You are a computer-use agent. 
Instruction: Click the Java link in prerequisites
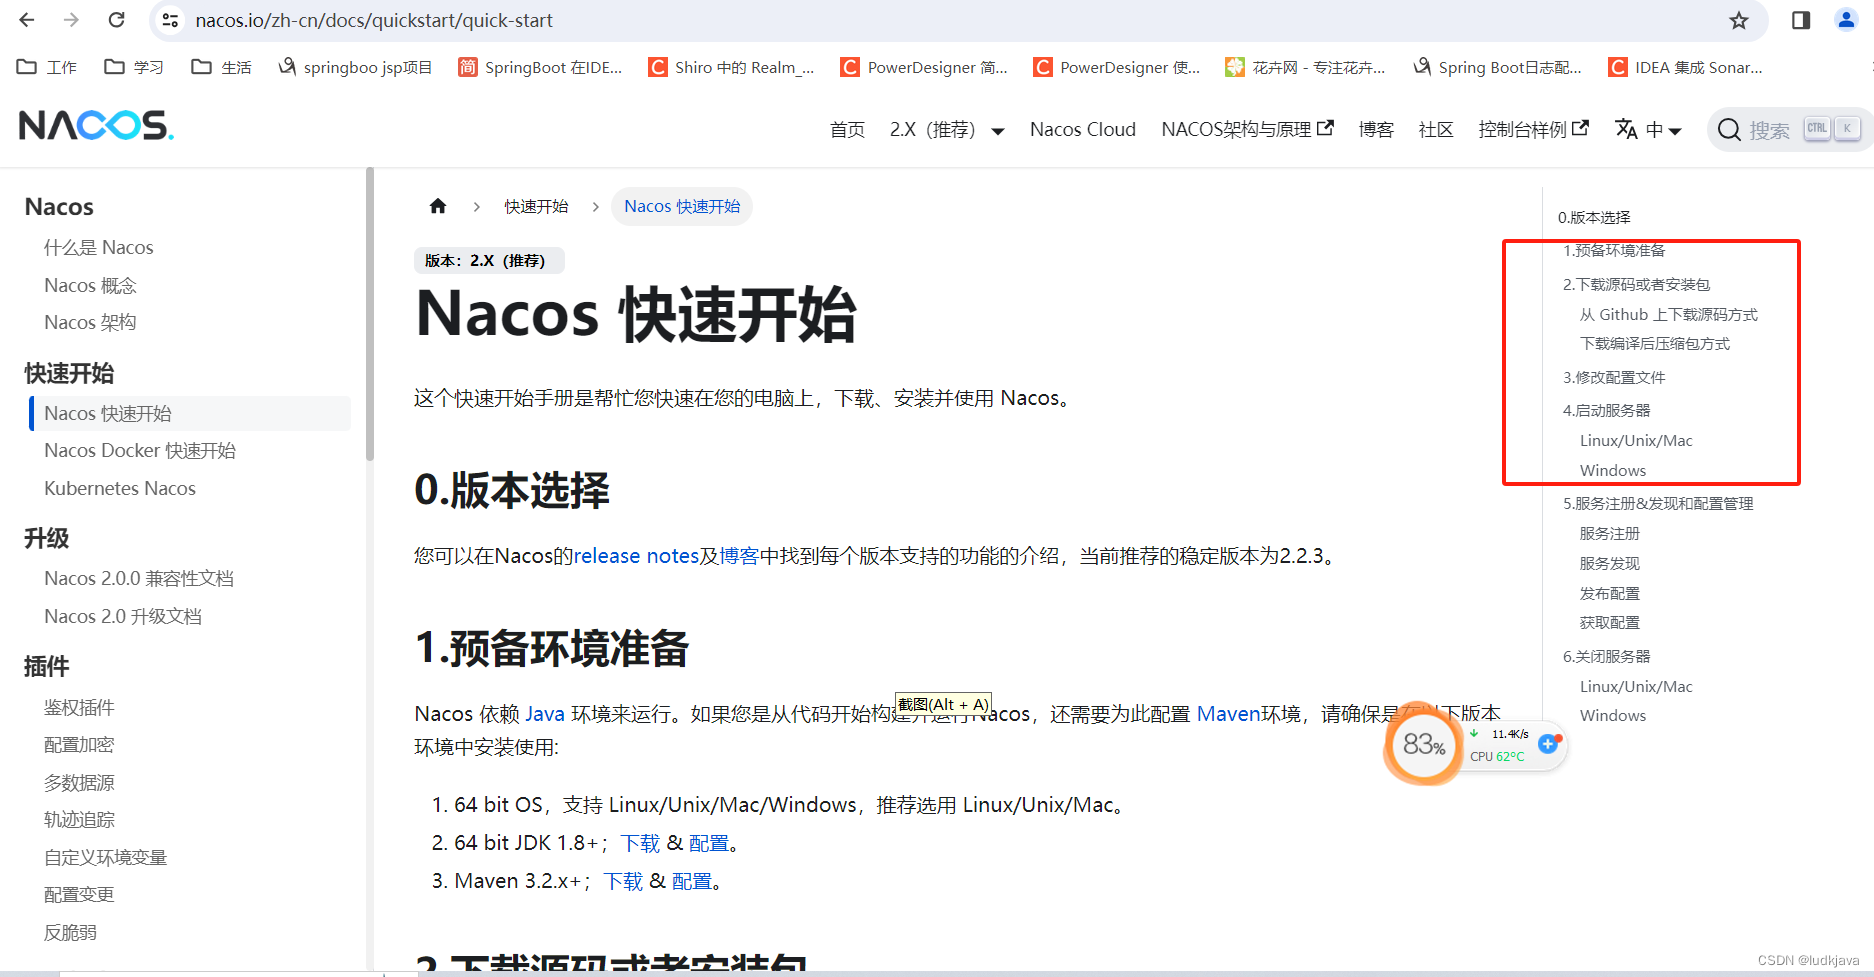(x=545, y=713)
